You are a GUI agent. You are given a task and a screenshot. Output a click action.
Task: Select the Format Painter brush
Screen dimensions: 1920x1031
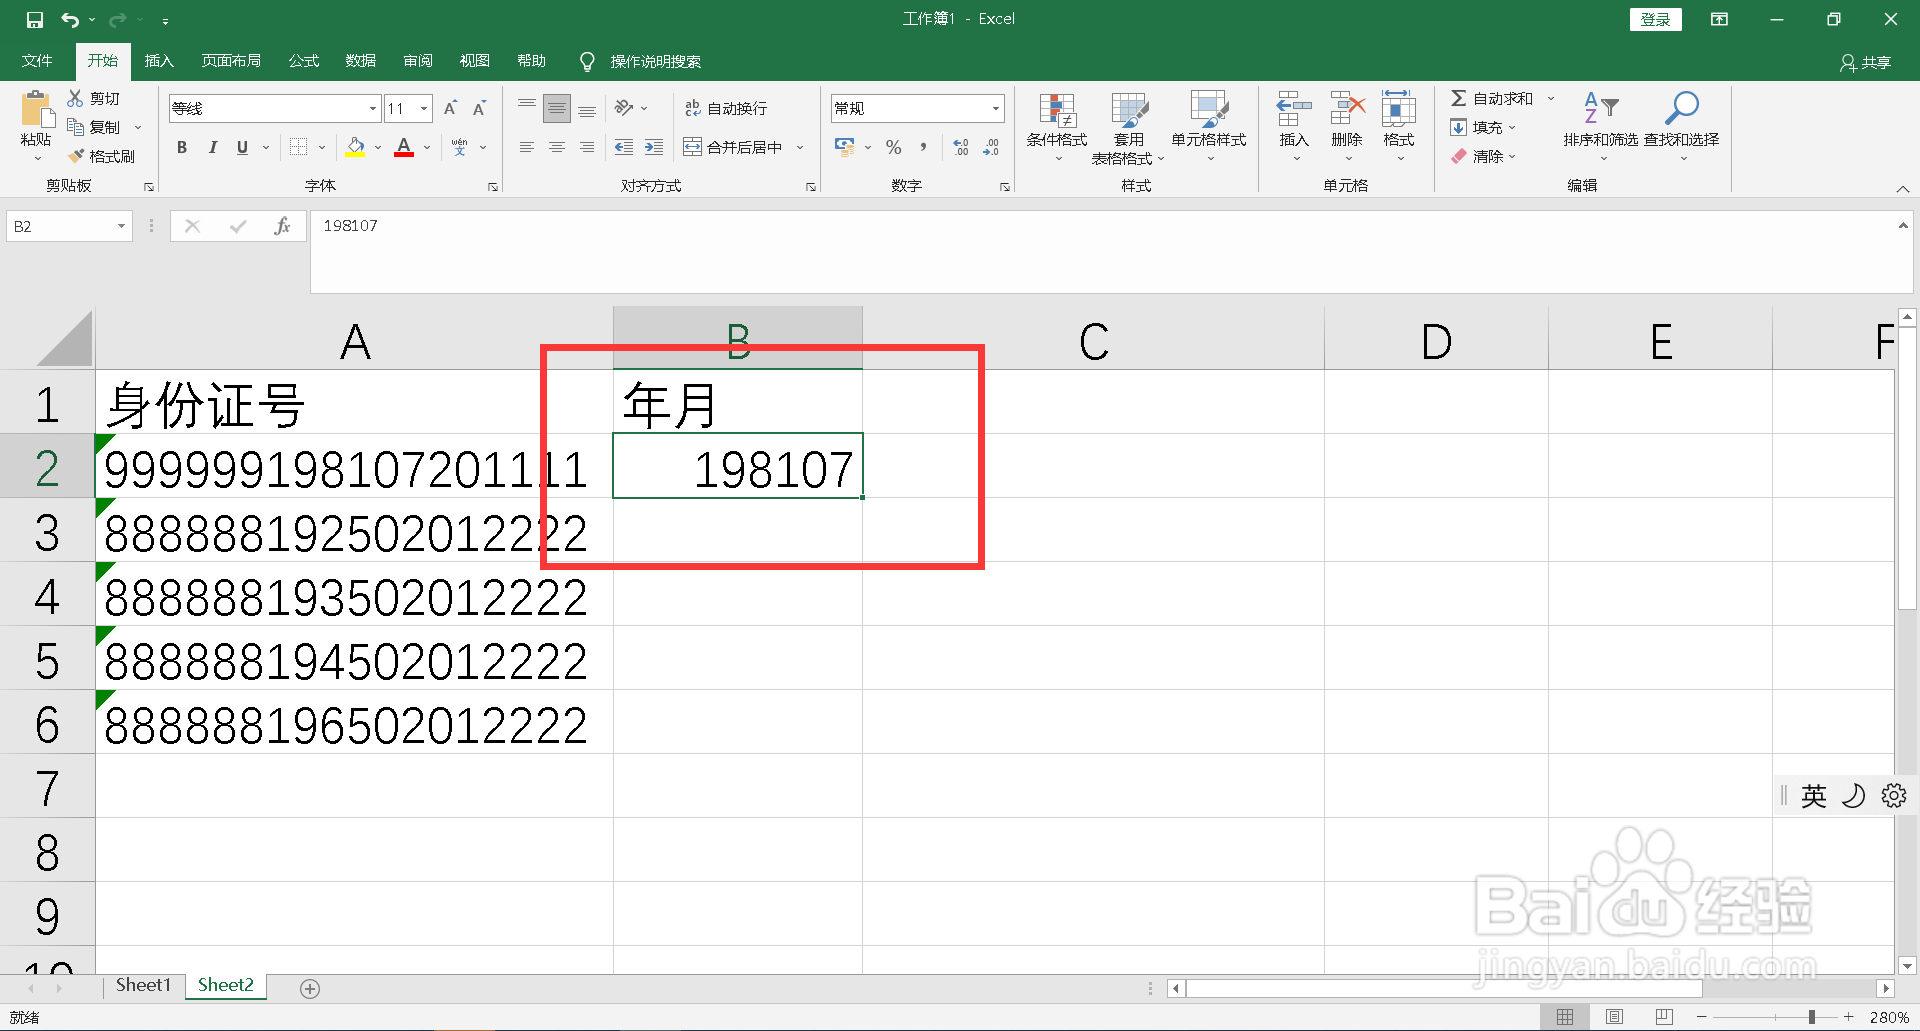tap(76, 156)
